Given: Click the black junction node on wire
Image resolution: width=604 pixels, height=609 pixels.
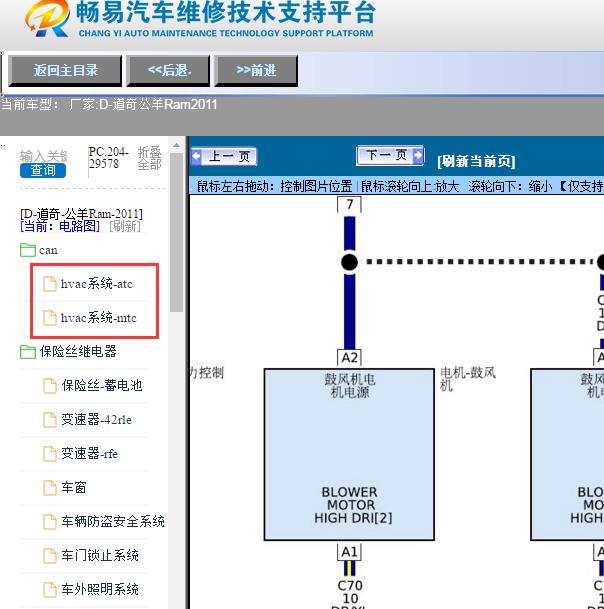Looking at the screenshot, I should [x=349, y=262].
